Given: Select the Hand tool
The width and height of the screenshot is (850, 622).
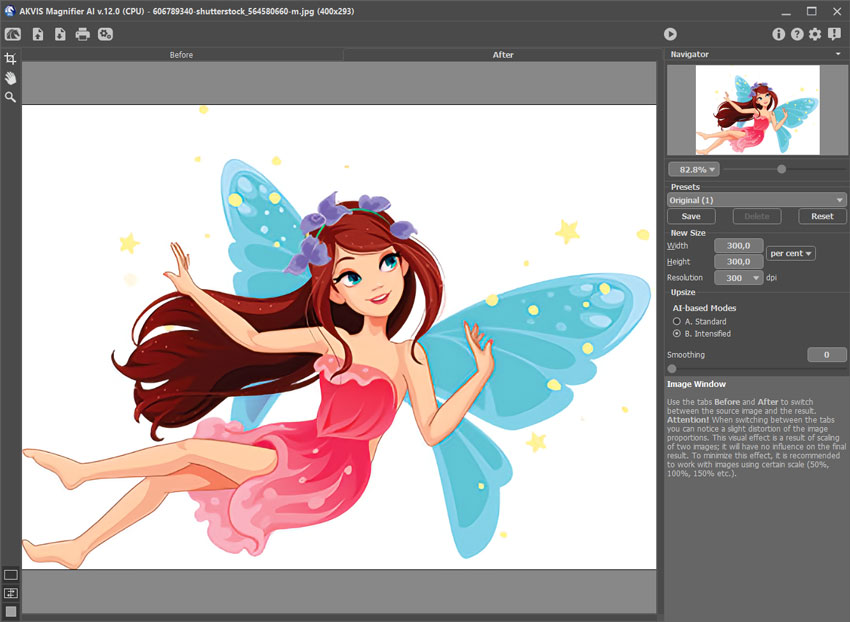Looking at the screenshot, I should point(10,78).
